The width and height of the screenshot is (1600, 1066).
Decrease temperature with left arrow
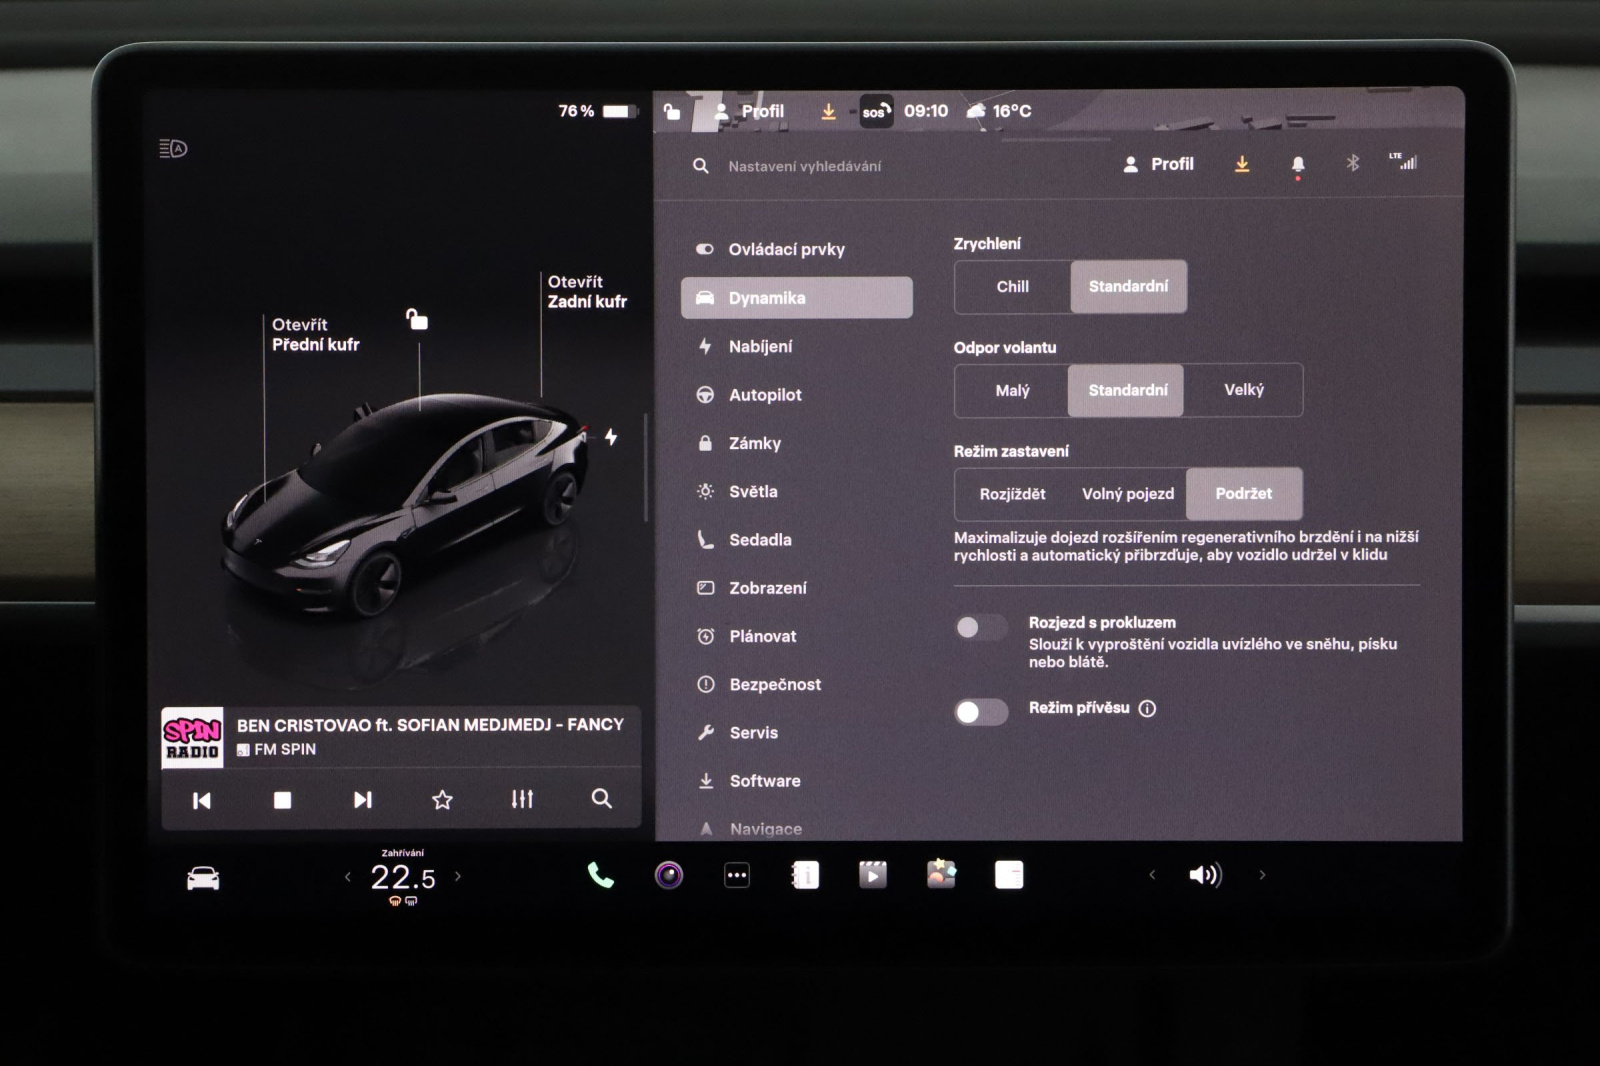pos(348,877)
